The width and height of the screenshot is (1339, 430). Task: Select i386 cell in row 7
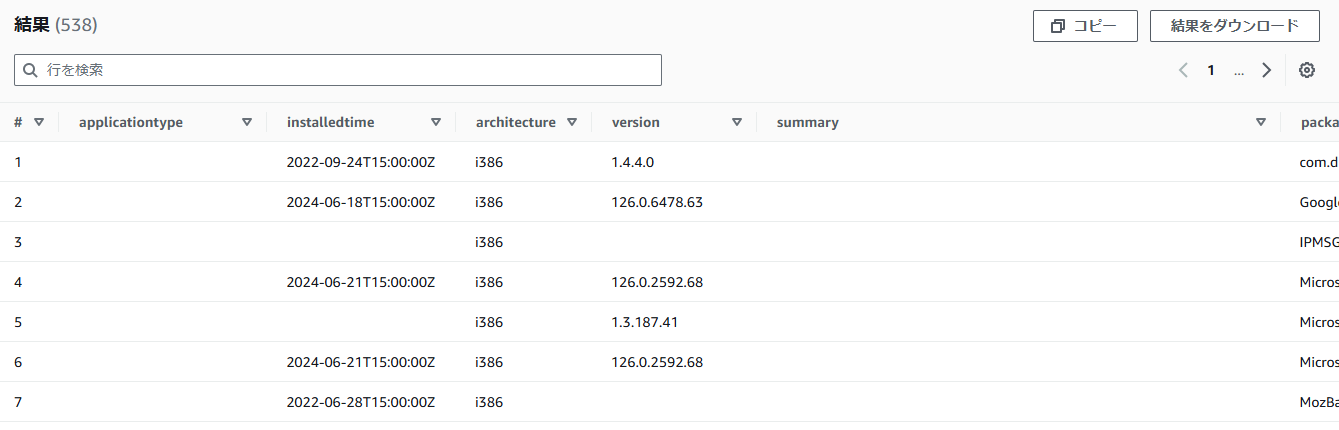(490, 402)
